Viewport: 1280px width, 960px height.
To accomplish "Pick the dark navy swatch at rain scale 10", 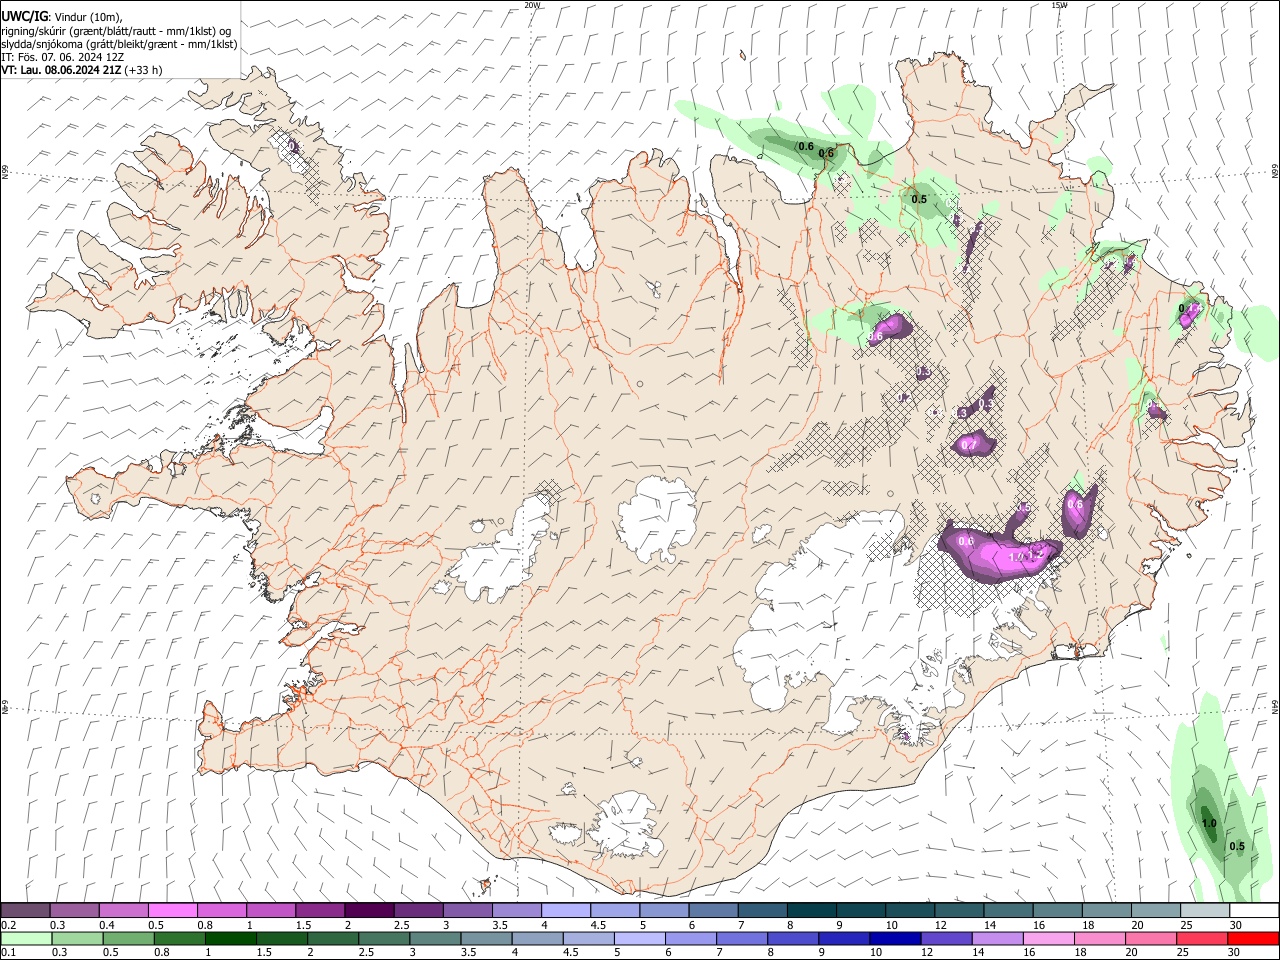I will coord(893,938).
